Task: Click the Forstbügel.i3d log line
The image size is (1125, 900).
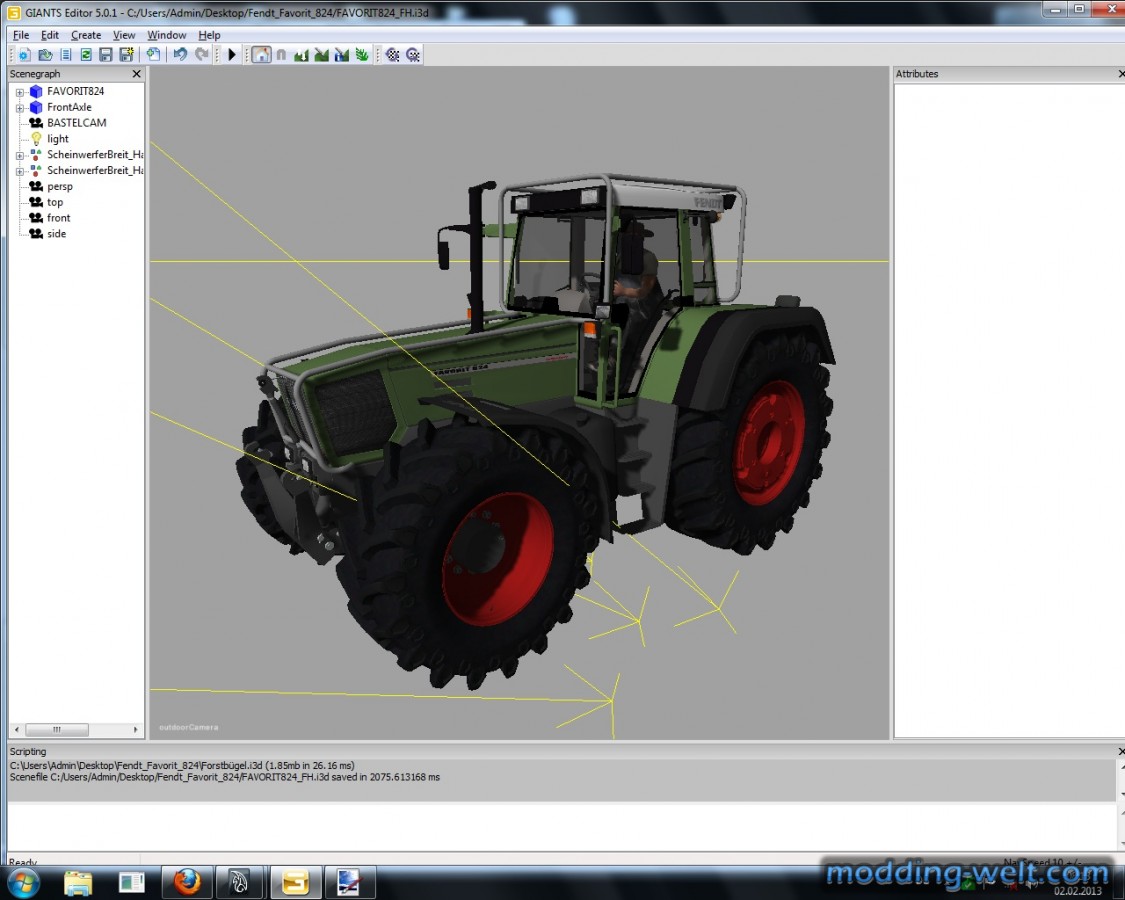Action: click(182, 766)
